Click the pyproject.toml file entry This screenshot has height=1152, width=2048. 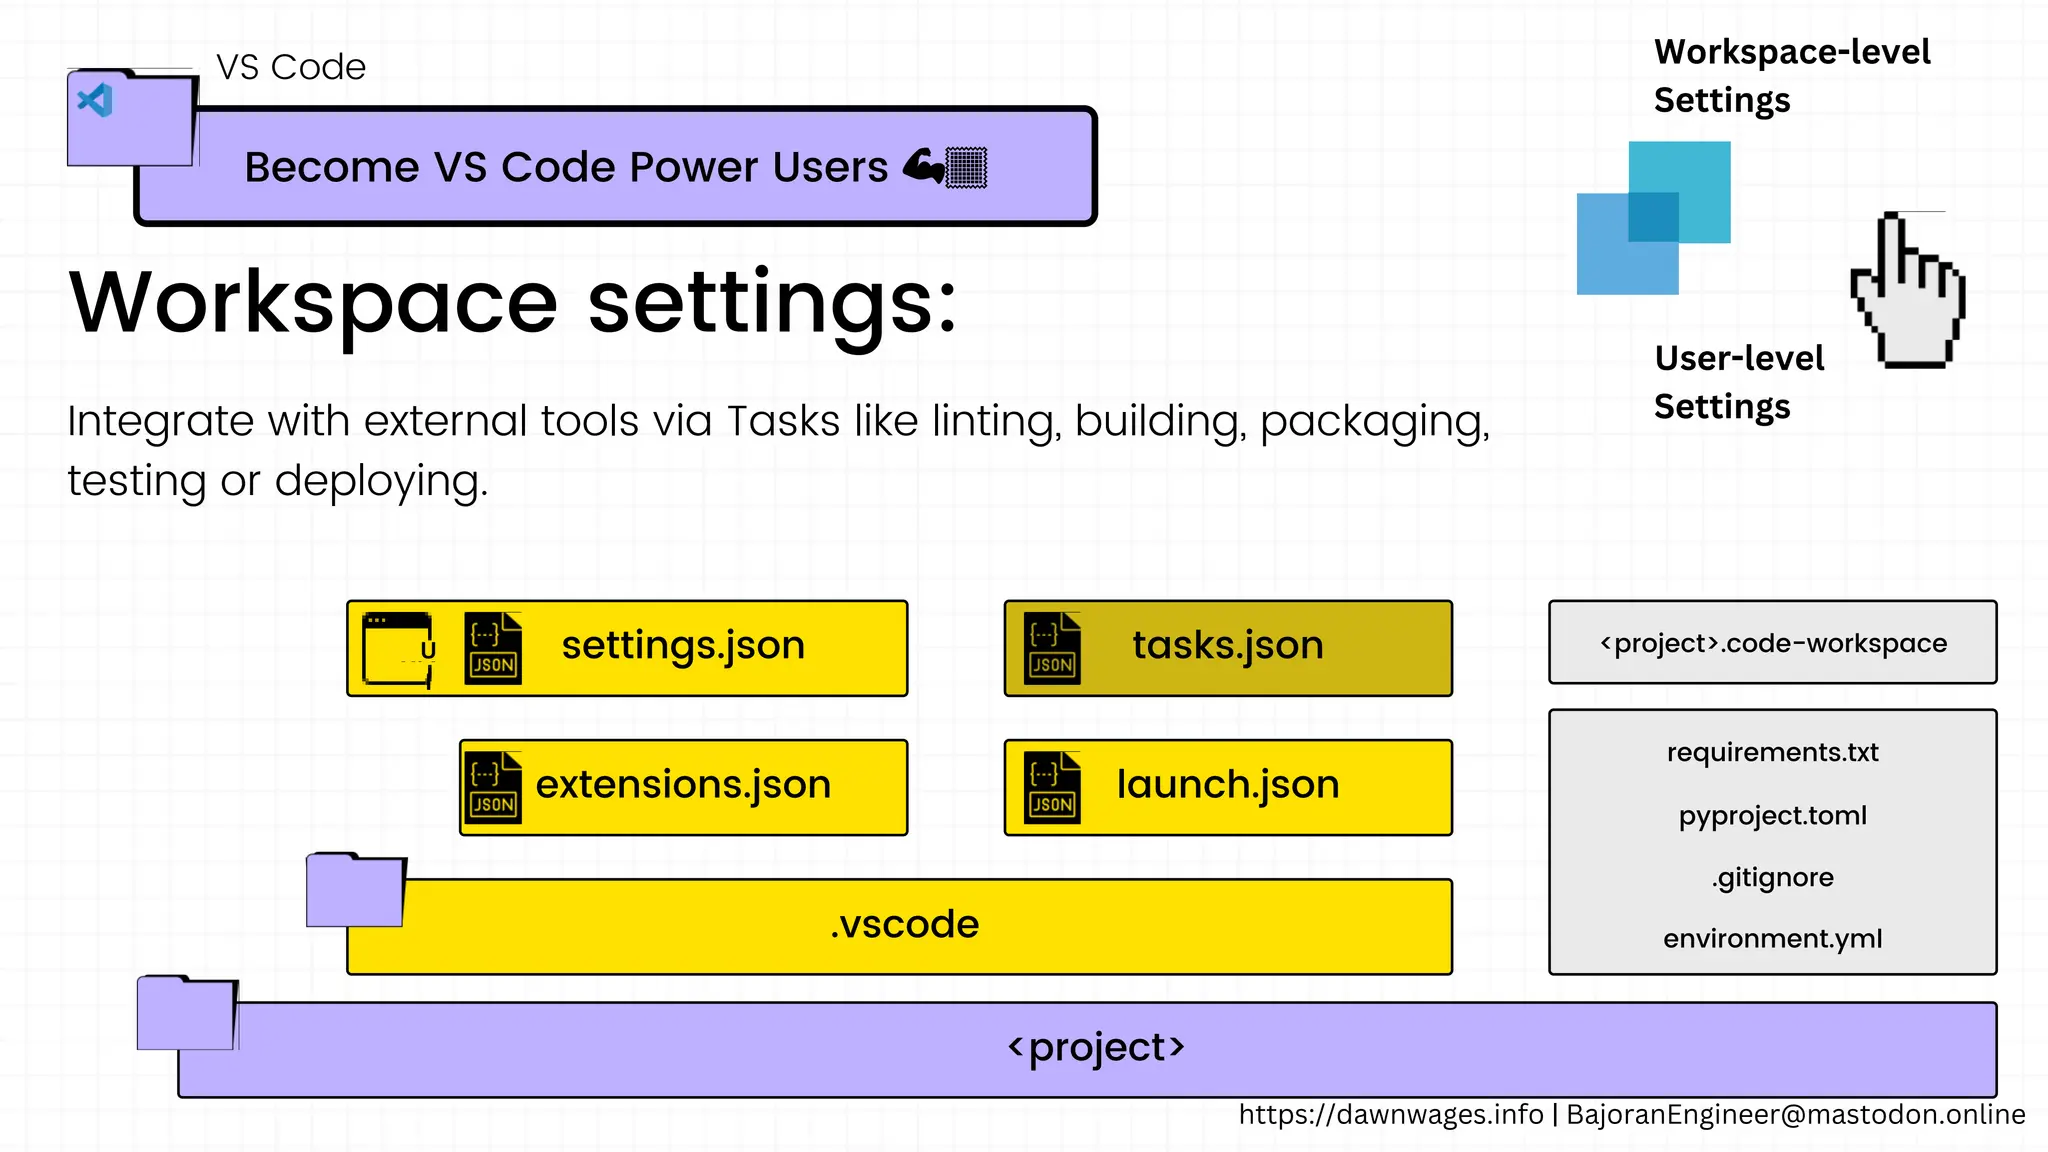click(1772, 815)
